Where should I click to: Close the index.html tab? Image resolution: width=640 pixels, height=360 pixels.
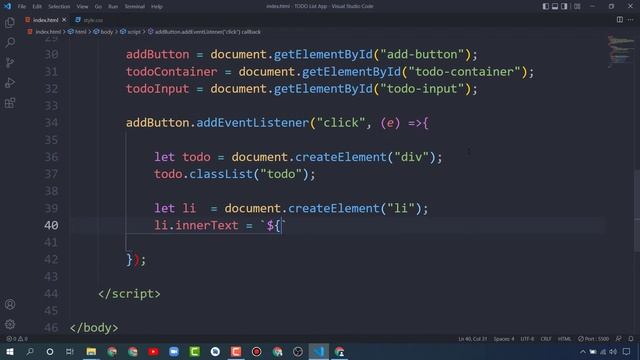(64, 20)
